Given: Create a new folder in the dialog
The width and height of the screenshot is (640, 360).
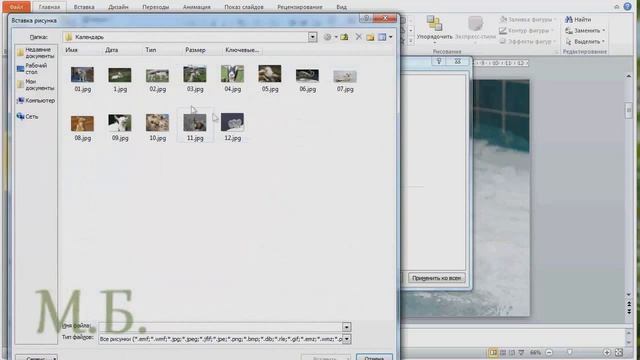Looking at the screenshot, I should (x=370, y=37).
